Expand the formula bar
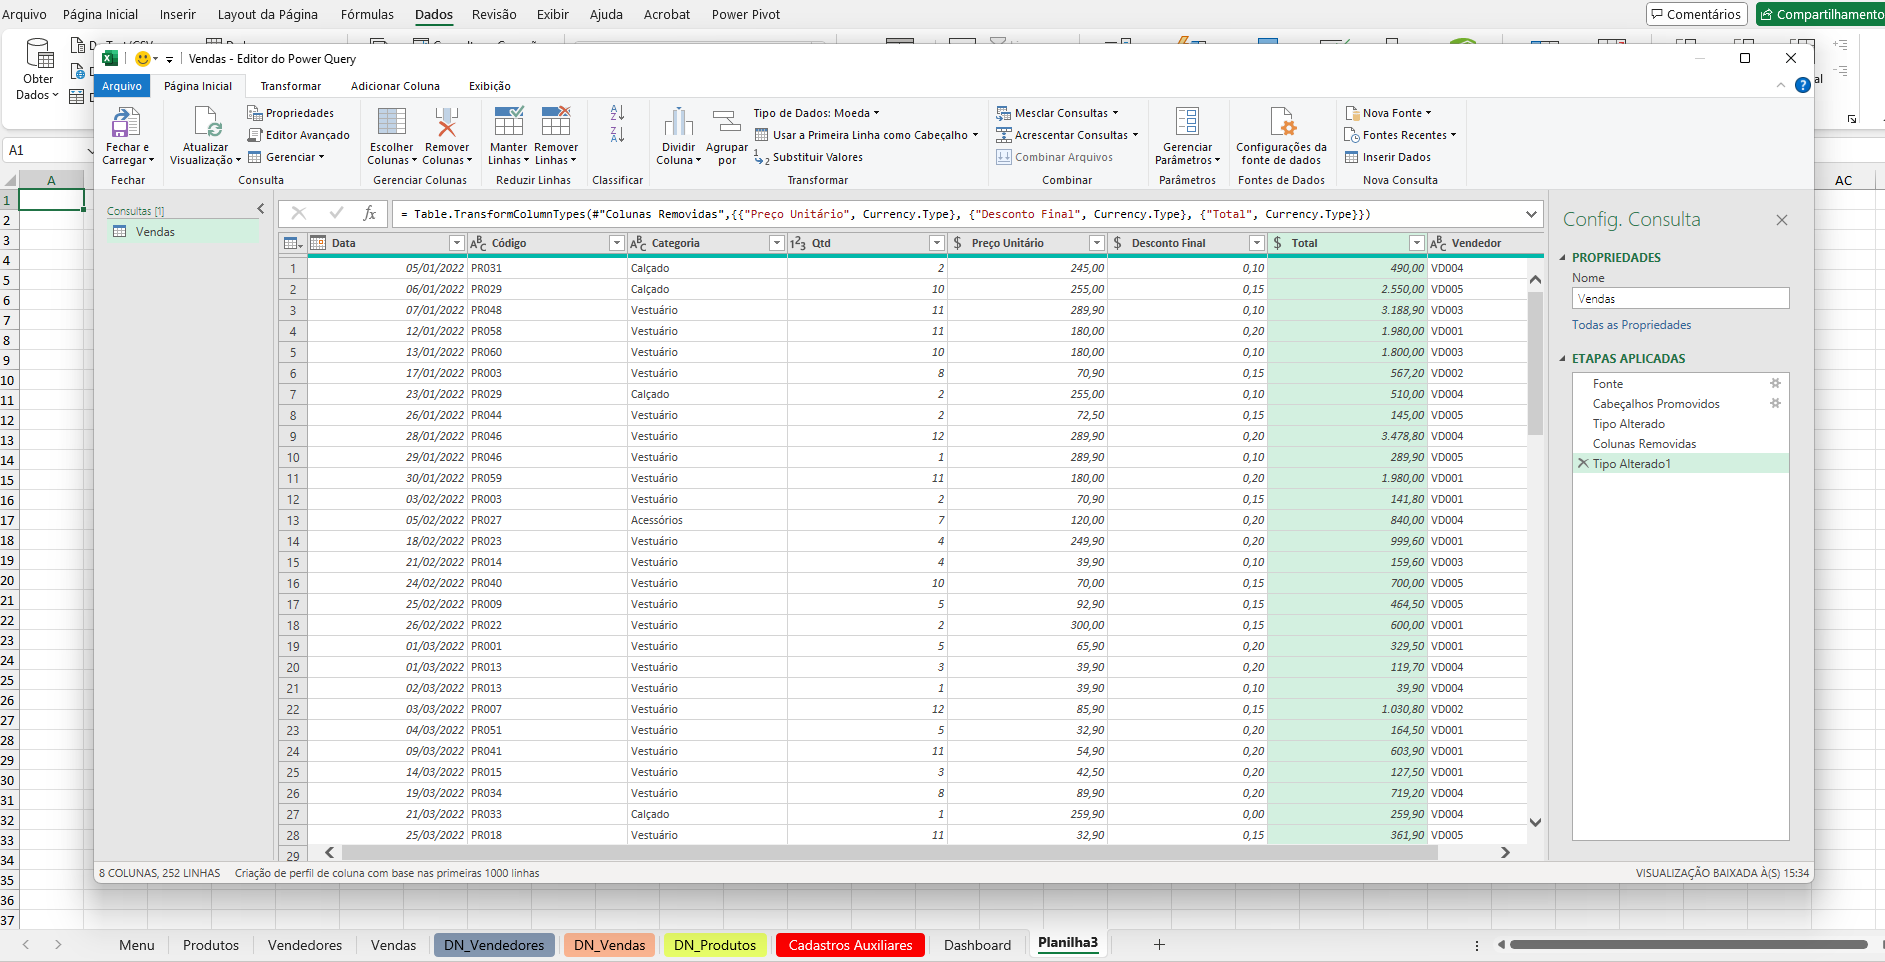1885x962 pixels. tap(1531, 214)
